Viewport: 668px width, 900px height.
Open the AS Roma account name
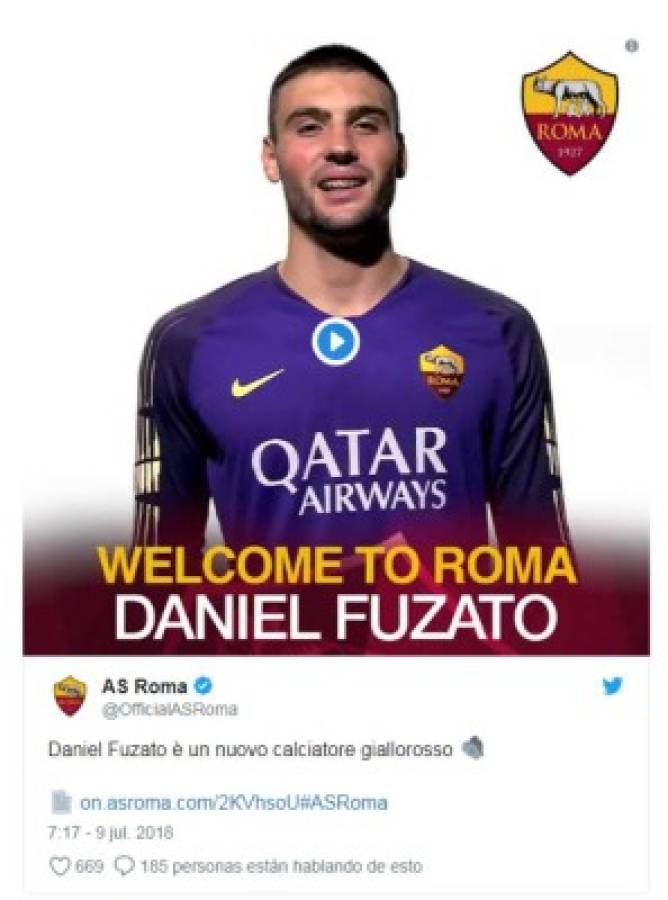pos(145,686)
